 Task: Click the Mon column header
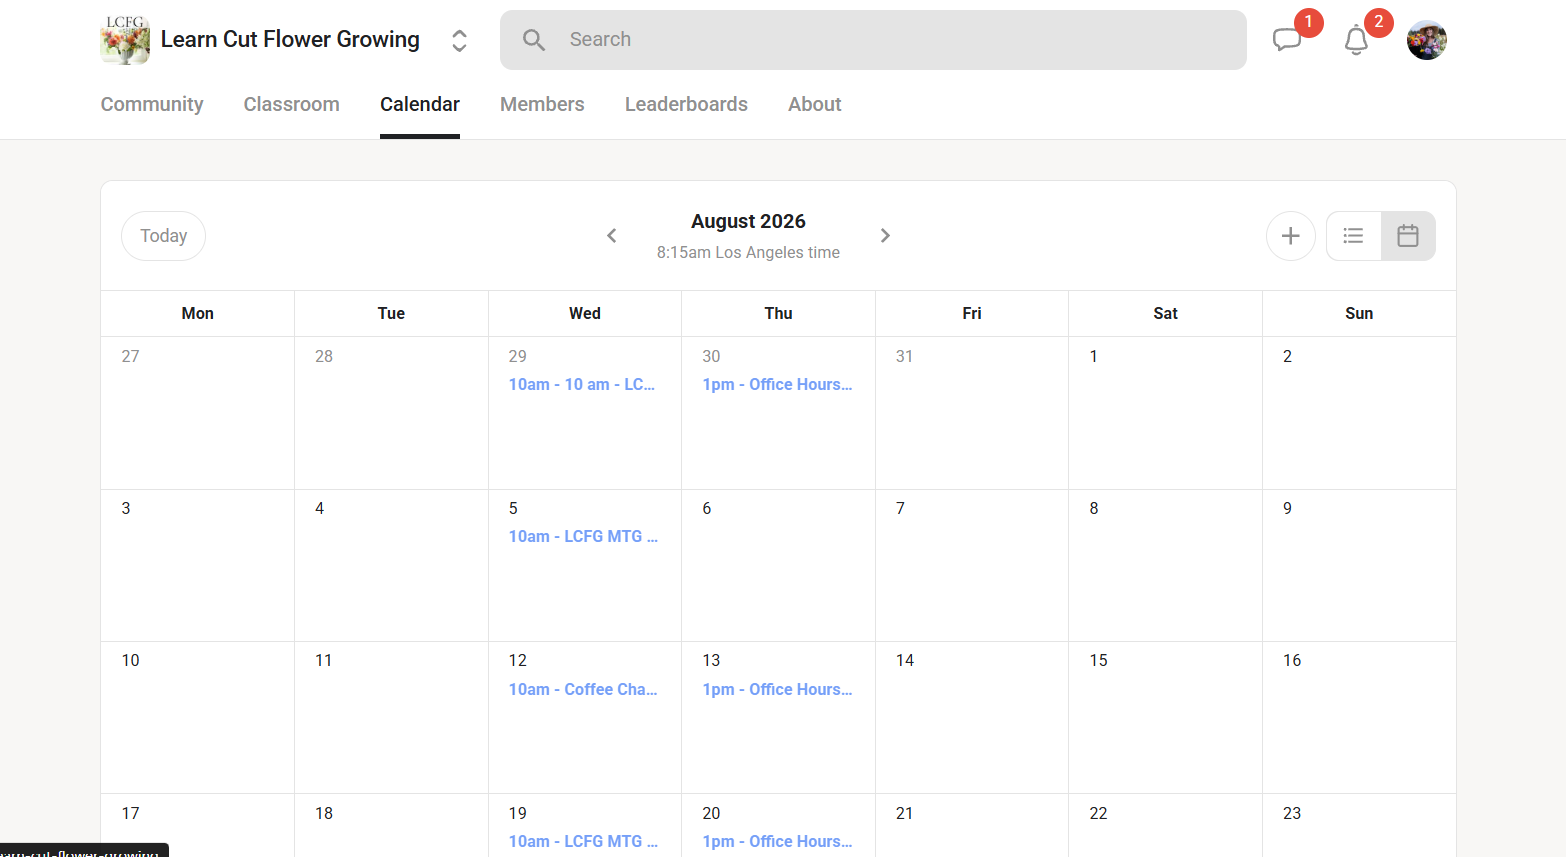(x=197, y=314)
